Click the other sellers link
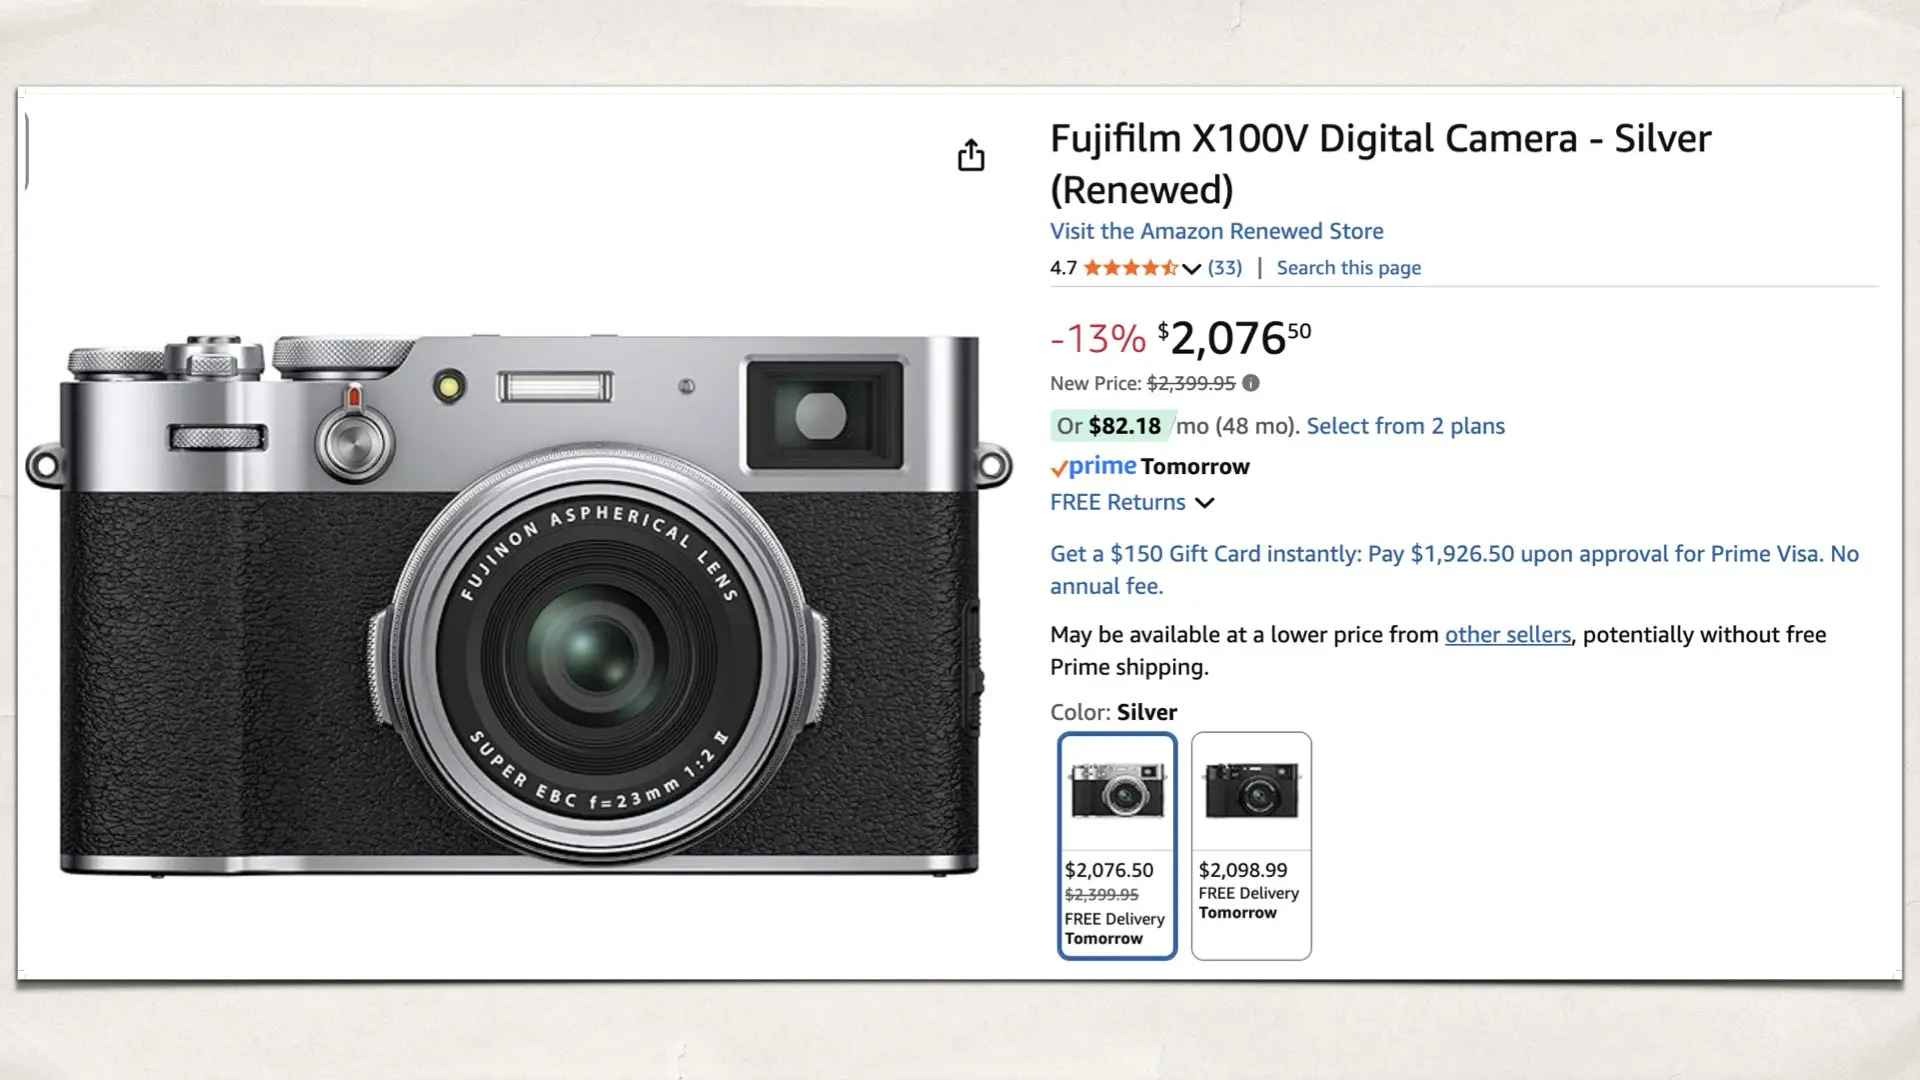This screenshot has width=1920, height=1080. [x=1508, y=634]
